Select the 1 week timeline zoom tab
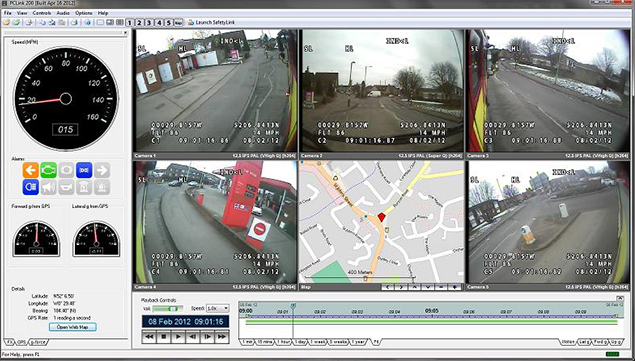Screen dimensions: 635x361 (x=319, y=342)
